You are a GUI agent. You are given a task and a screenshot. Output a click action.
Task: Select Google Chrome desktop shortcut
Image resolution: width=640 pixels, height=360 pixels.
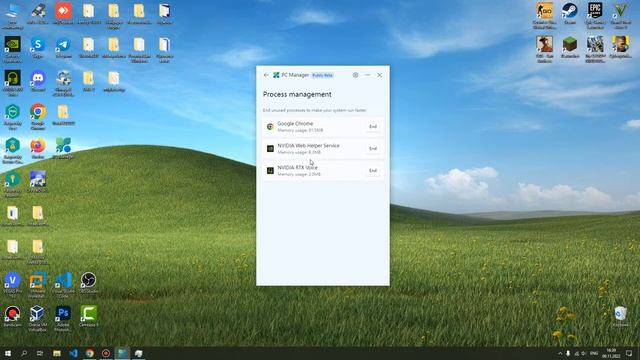[38, 116]
